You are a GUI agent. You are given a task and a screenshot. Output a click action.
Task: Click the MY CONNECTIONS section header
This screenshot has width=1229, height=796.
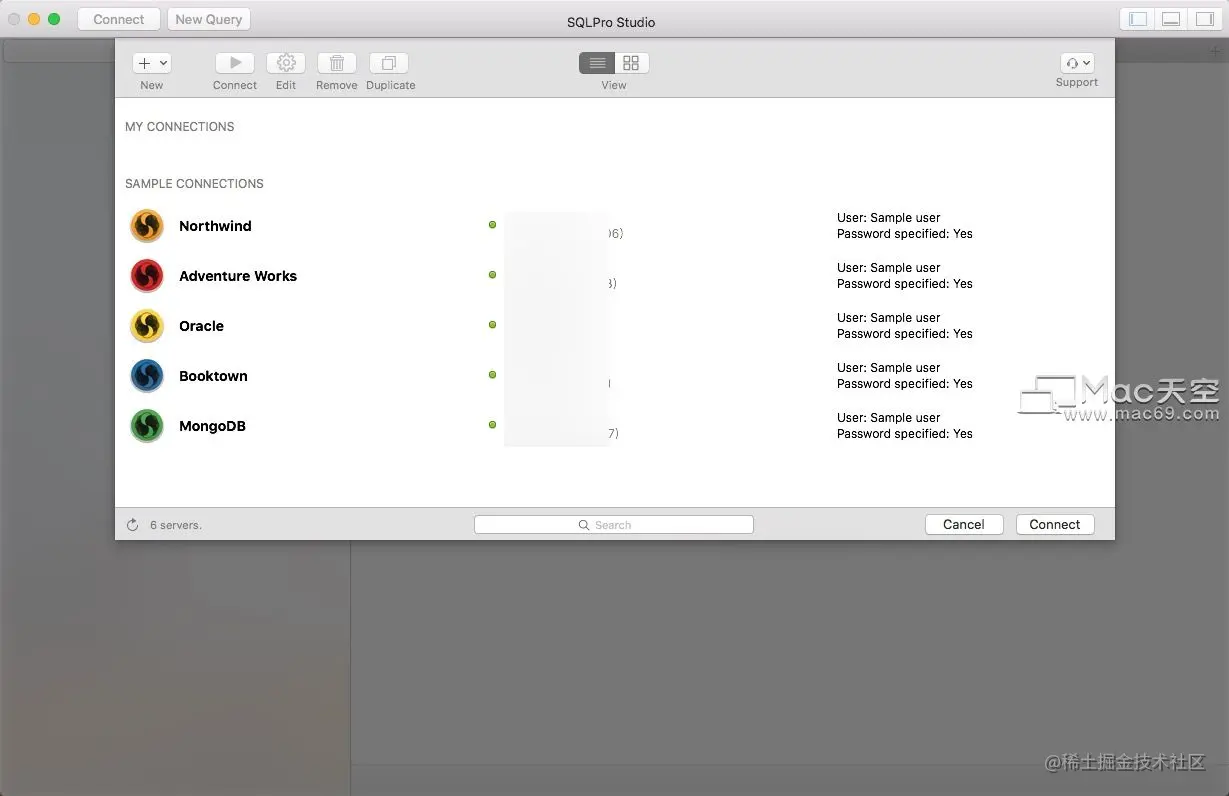pyautogui.click(x=180, y=127)
